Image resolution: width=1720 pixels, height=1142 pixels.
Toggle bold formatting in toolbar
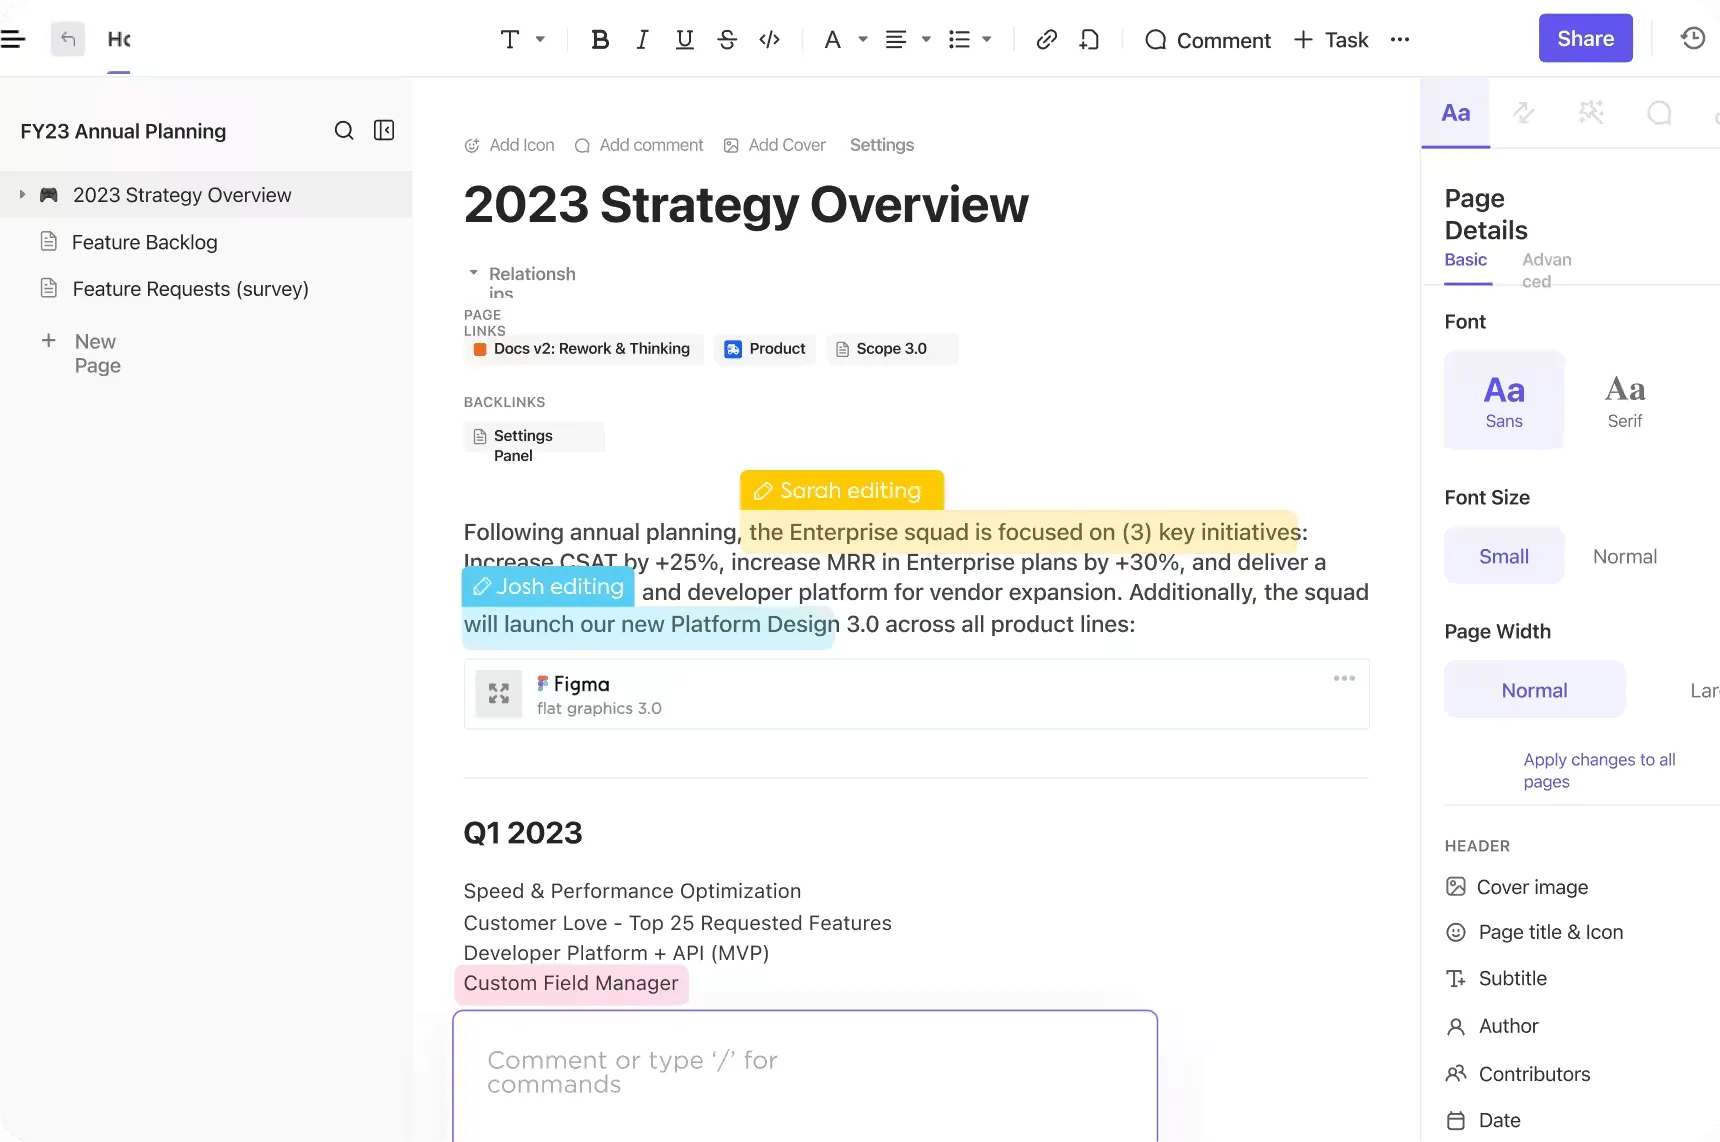[x=600, y=40]
